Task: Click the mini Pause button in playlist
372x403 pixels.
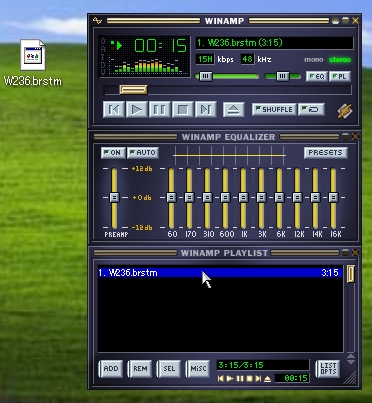Action: tap(240, 379)
